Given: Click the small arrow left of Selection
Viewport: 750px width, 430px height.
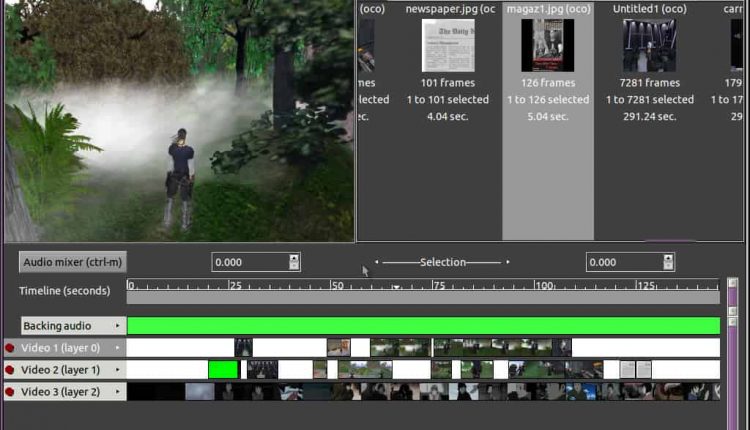Looking at the screenshot, I should pyautogui.click(x=377, y=262).
